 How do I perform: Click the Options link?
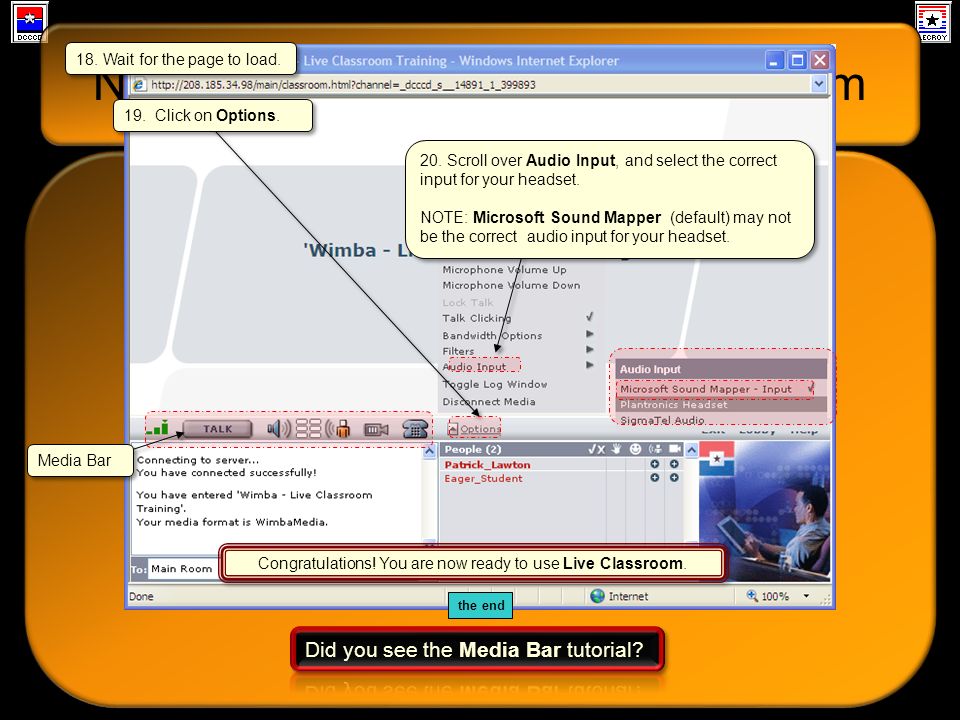[x=481, y=429]
